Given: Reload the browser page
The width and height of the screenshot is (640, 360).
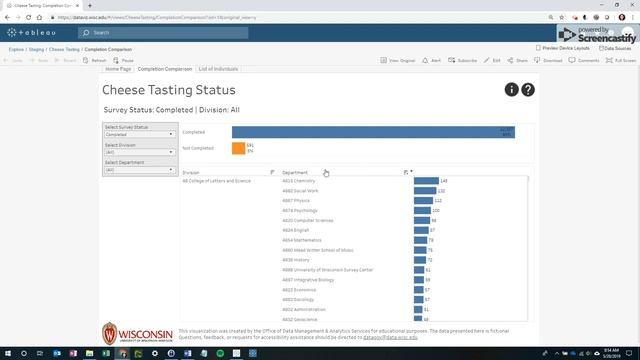Looking at the screenshot, I should coord(29,18).
